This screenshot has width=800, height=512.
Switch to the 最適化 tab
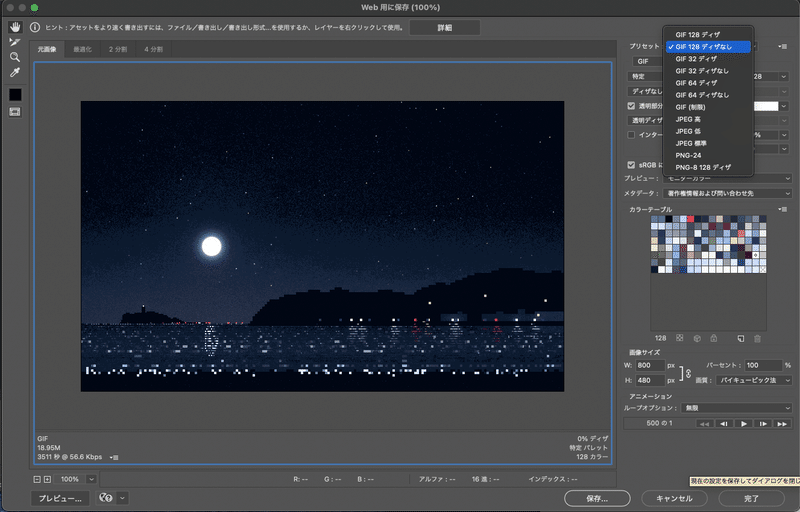[82, 49]
